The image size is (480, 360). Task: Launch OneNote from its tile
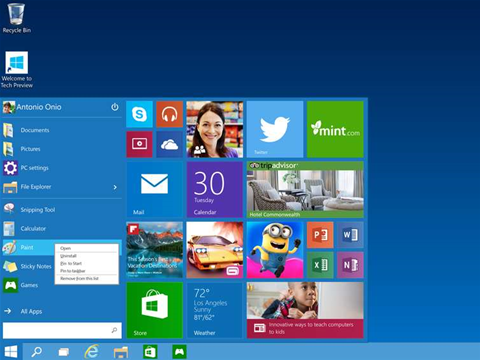(350, 265)
